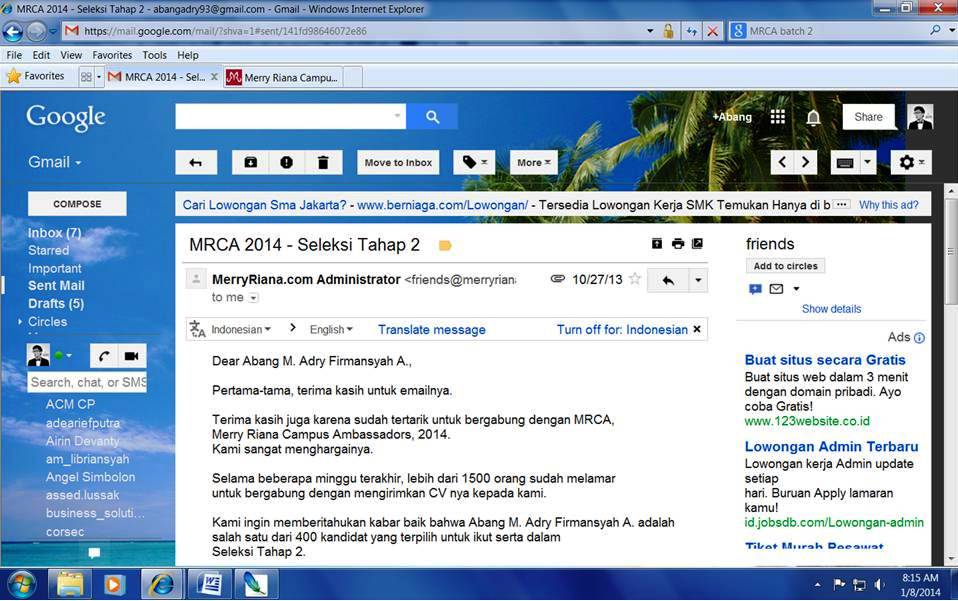Click the back-to-list arrow button in Gmail
Image resolution: width=958 pixels, height=601 pixels.
pyautogui.click(x=196, y=162)
